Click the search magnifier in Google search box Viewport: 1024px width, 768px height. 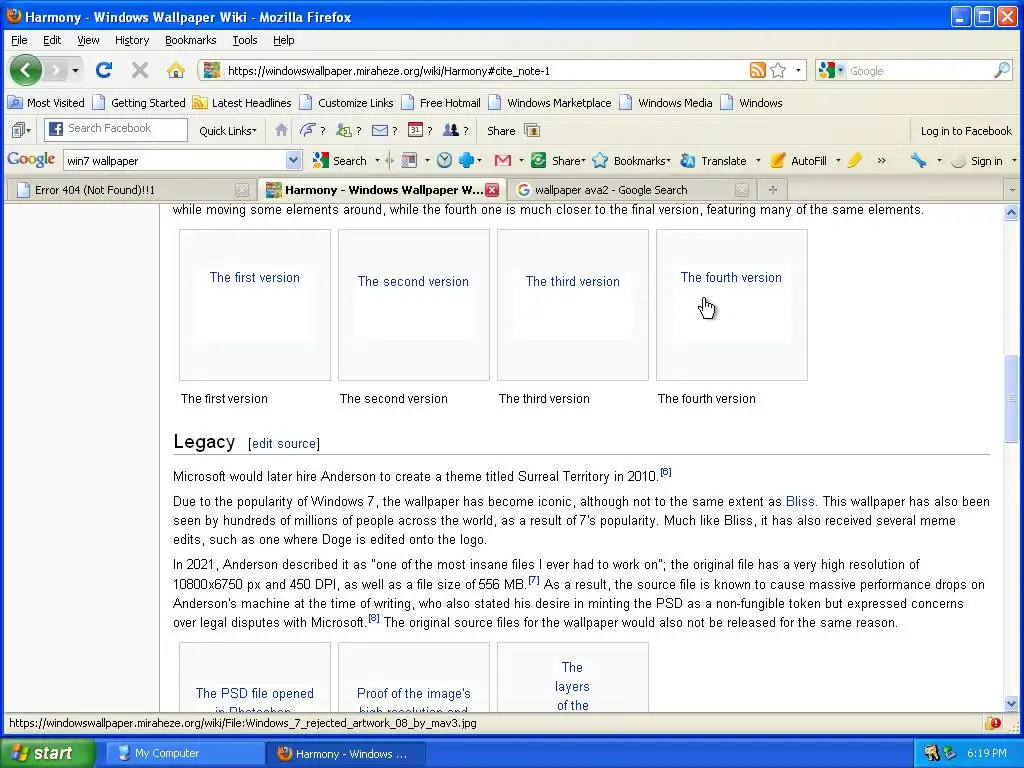coord(1002,71)
